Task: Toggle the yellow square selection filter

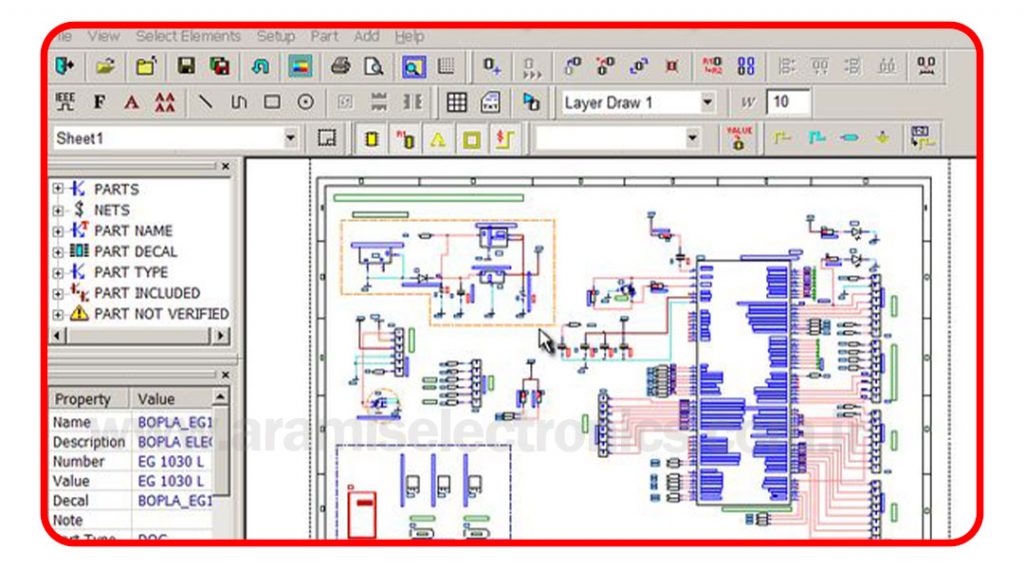Action: tap(472, 138)
